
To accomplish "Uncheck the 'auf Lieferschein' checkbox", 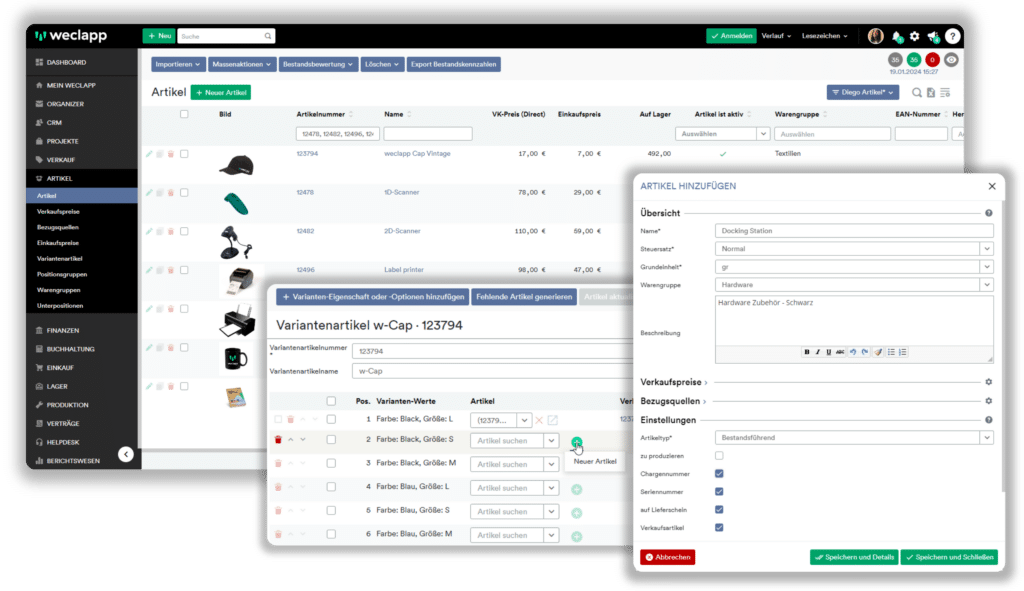I will click(719, 509).
